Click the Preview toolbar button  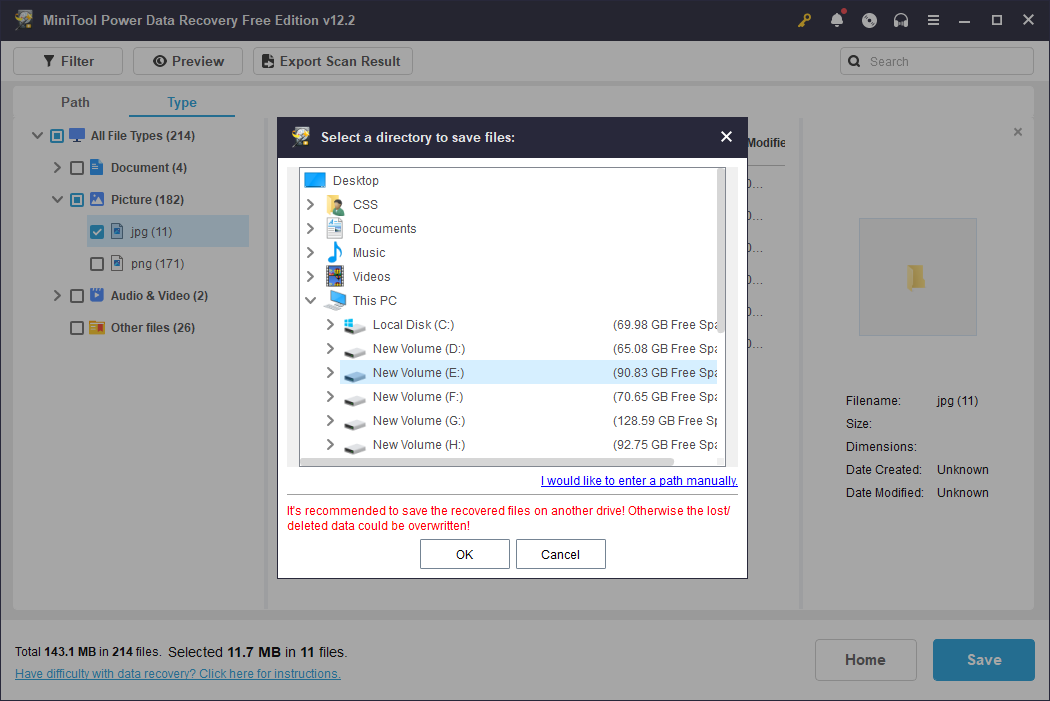click(x=188, y=61)
